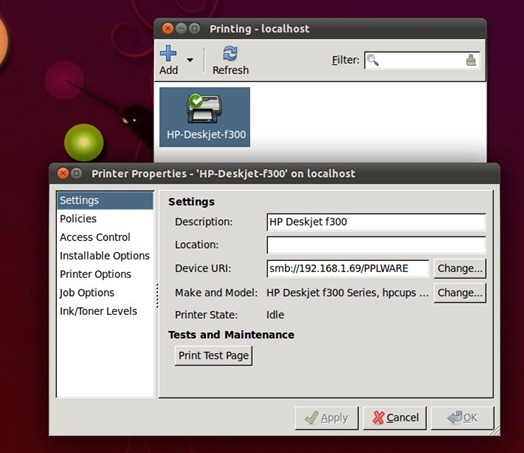Viewport: 524px width, 453px height.
Task: Click the 'HP Deskjet f300 Series, hpcups' text
Action: pyautogui.click(x=347, y=293)
